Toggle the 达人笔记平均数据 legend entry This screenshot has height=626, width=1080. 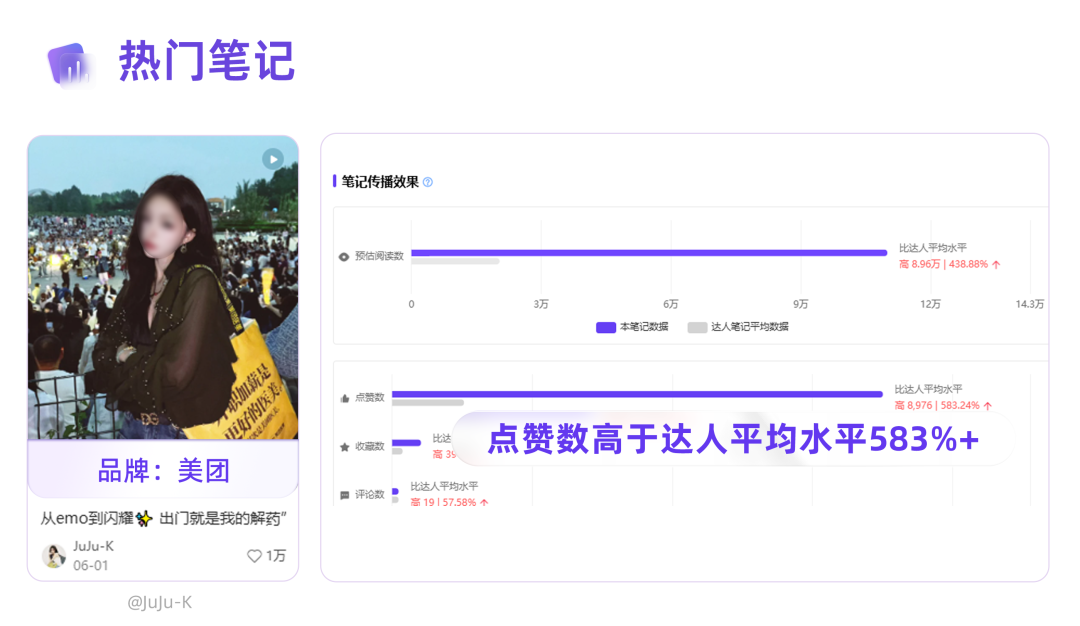pyautogui.click(x=738, y=327)
